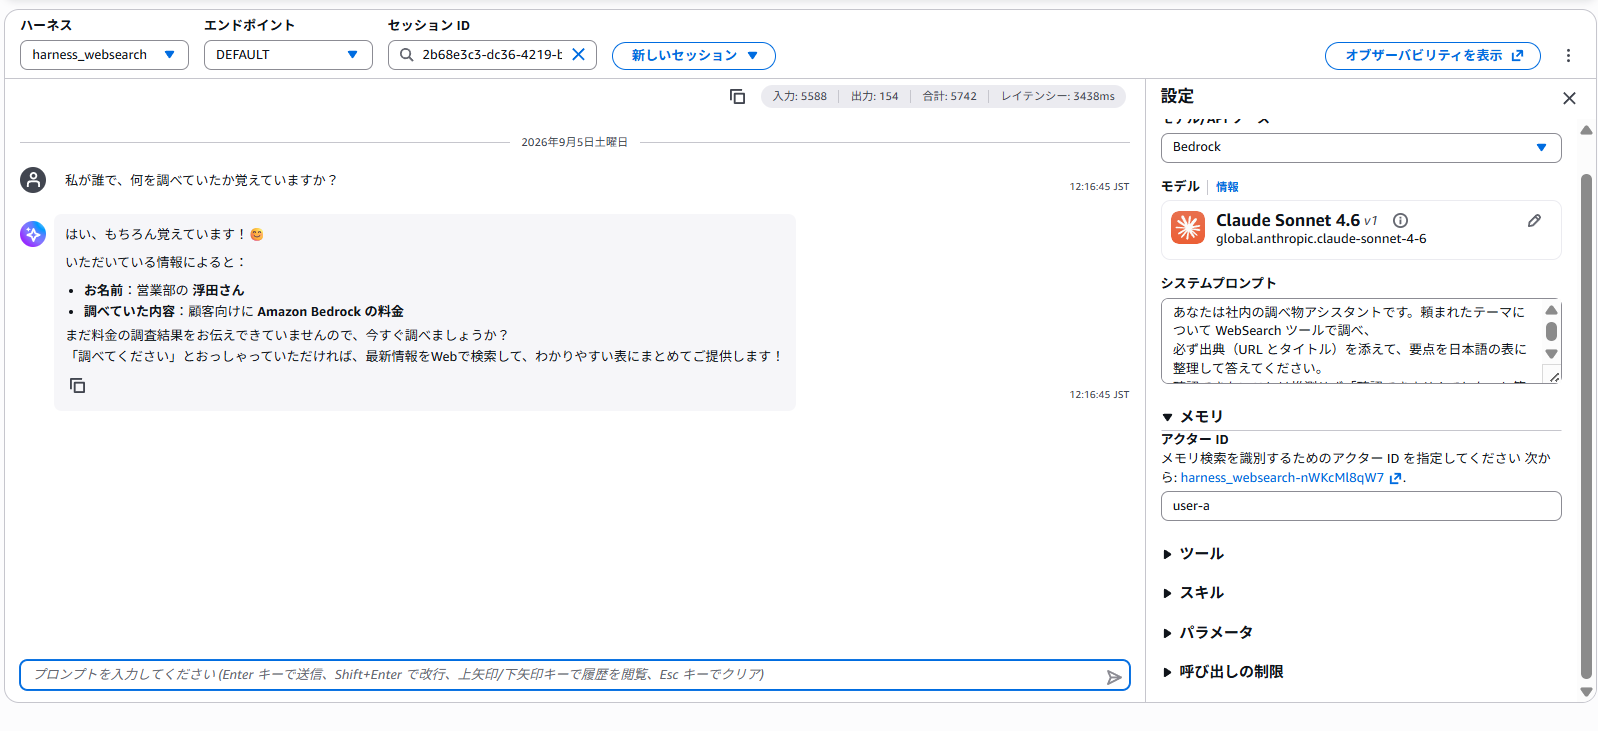Click the user-a actor ID field
Image resolution: width=1598 pixels, height=731 pixels.
coord(1361,506)
